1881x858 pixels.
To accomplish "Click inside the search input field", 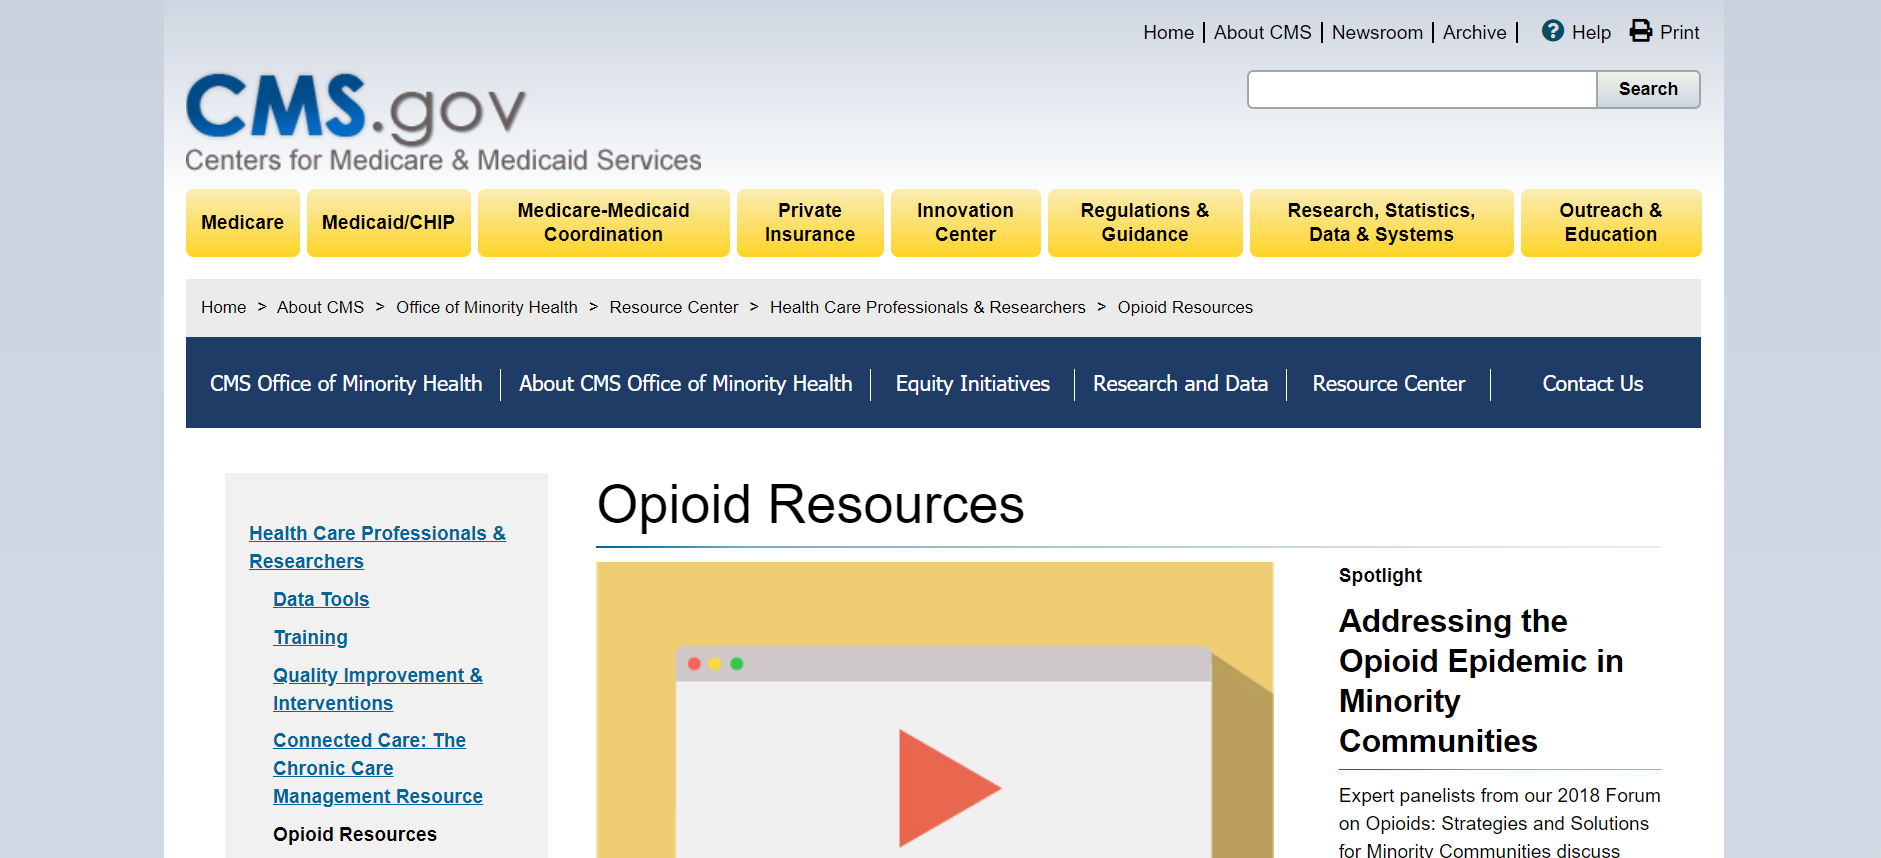I will coord(1422,89).
